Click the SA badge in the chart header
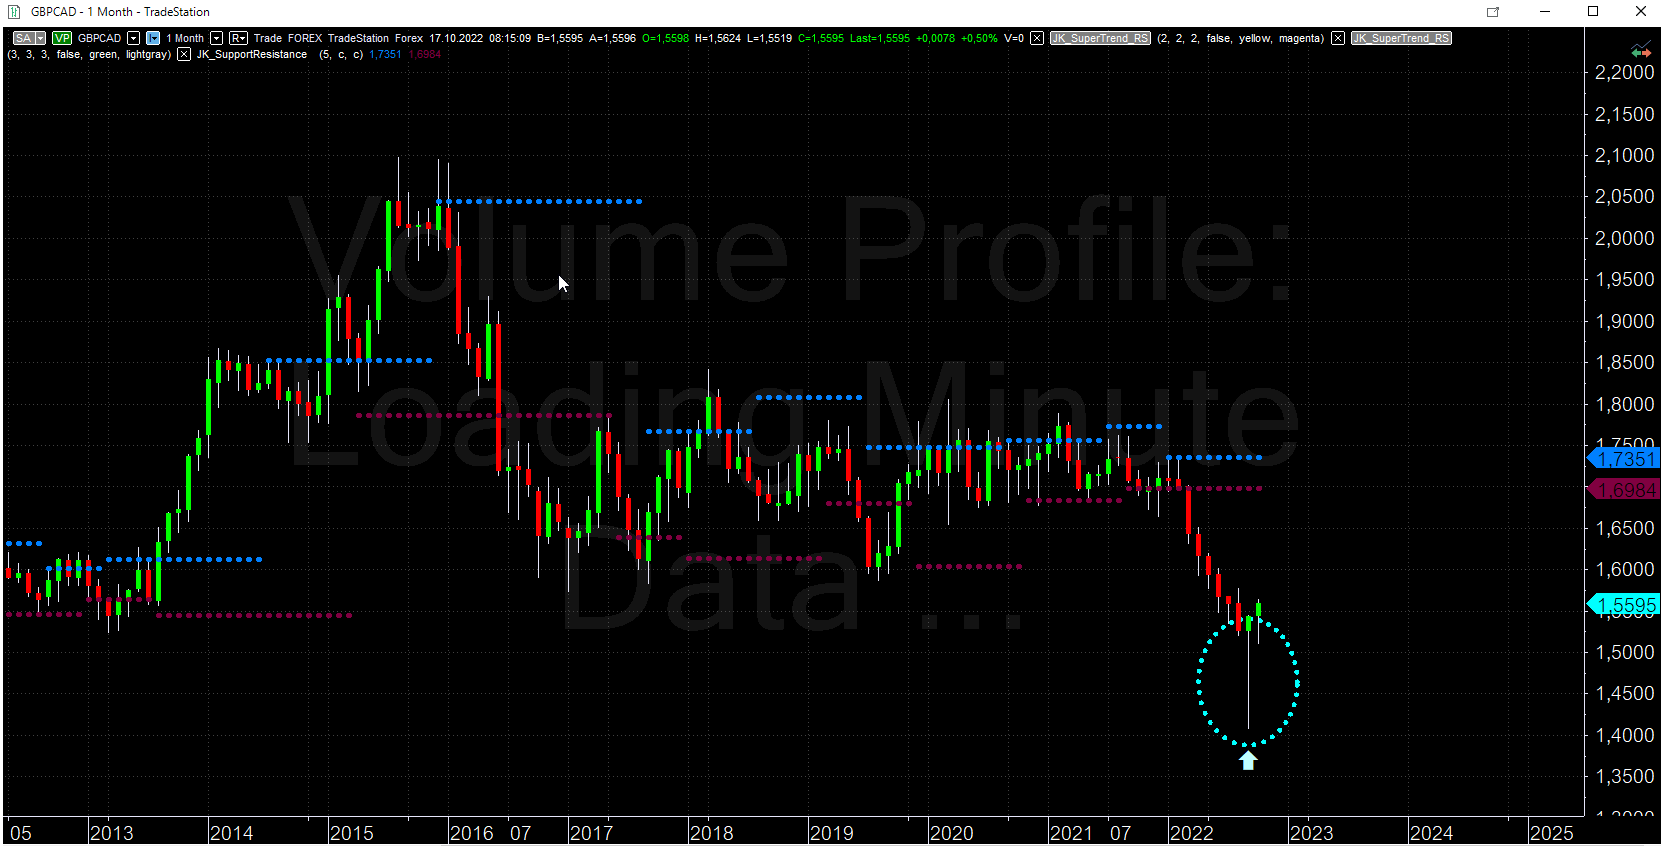Viewport: 1662px width, 846px height. tap(23, 38)
